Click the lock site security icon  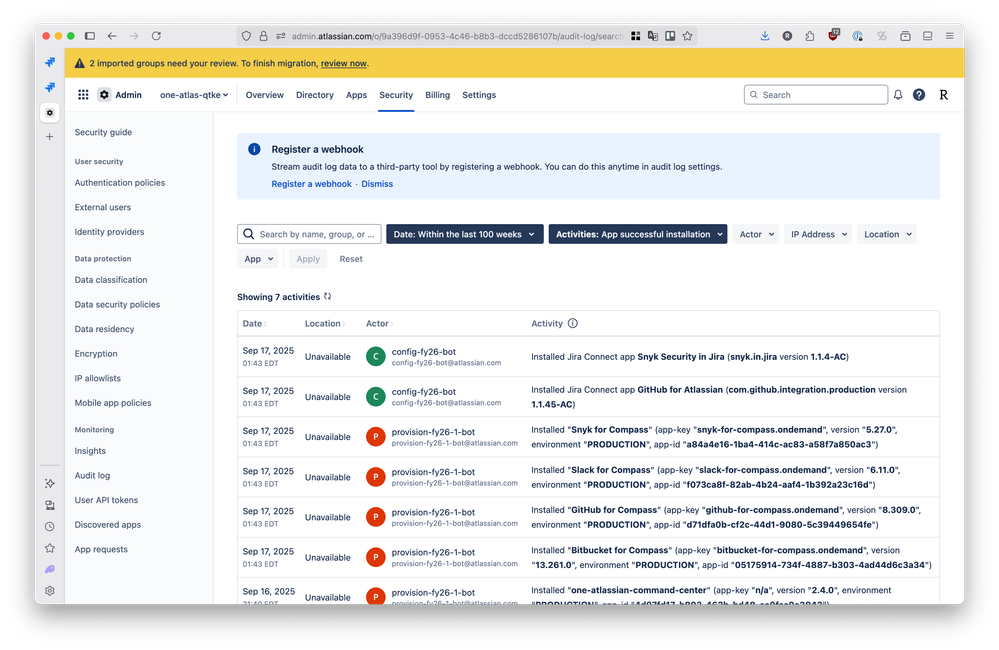pyautogui.click(x=263, y=36)
